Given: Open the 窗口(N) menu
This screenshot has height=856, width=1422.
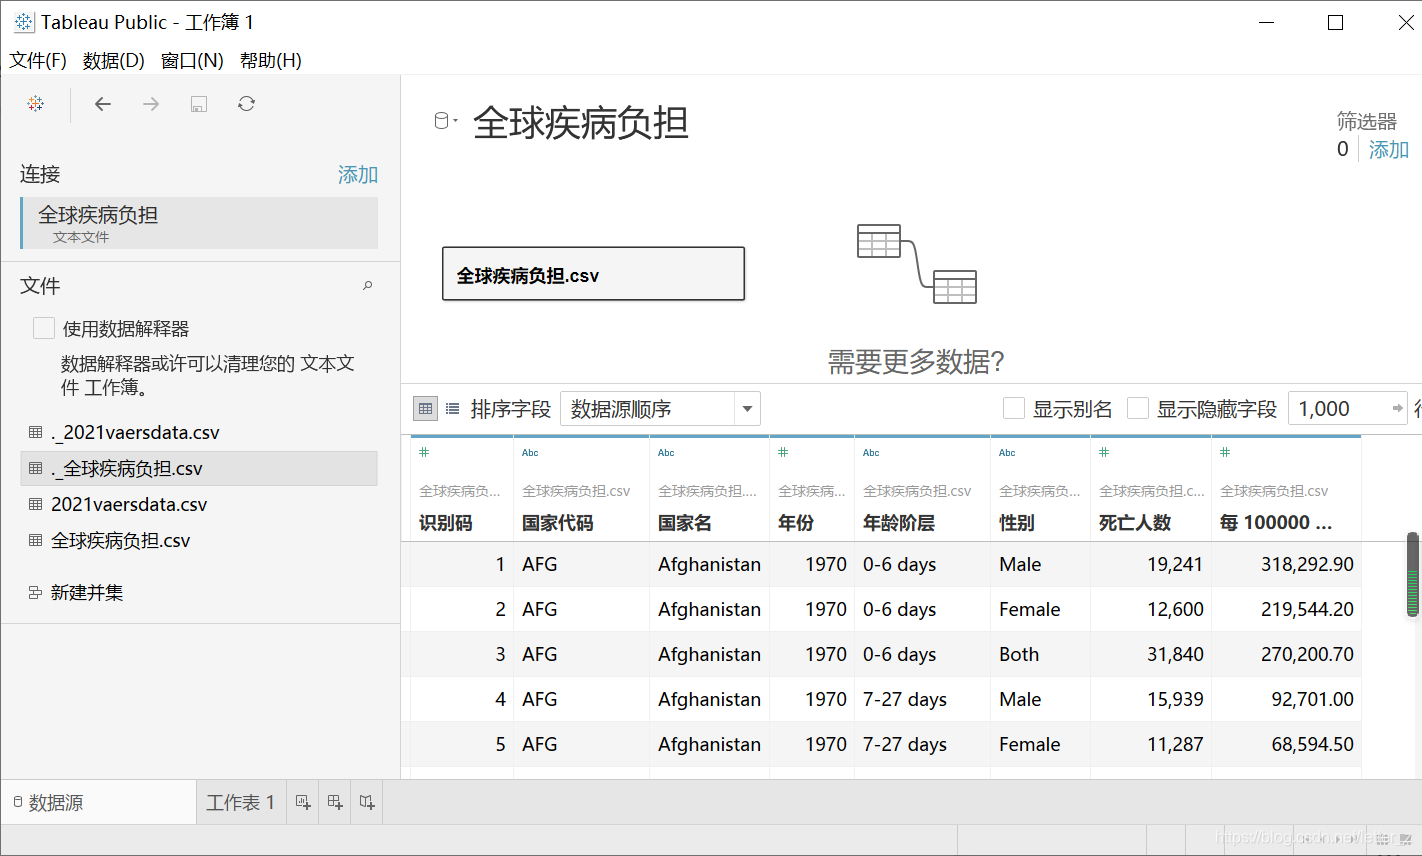Looking at the screenshot, I should pos(192,60).
